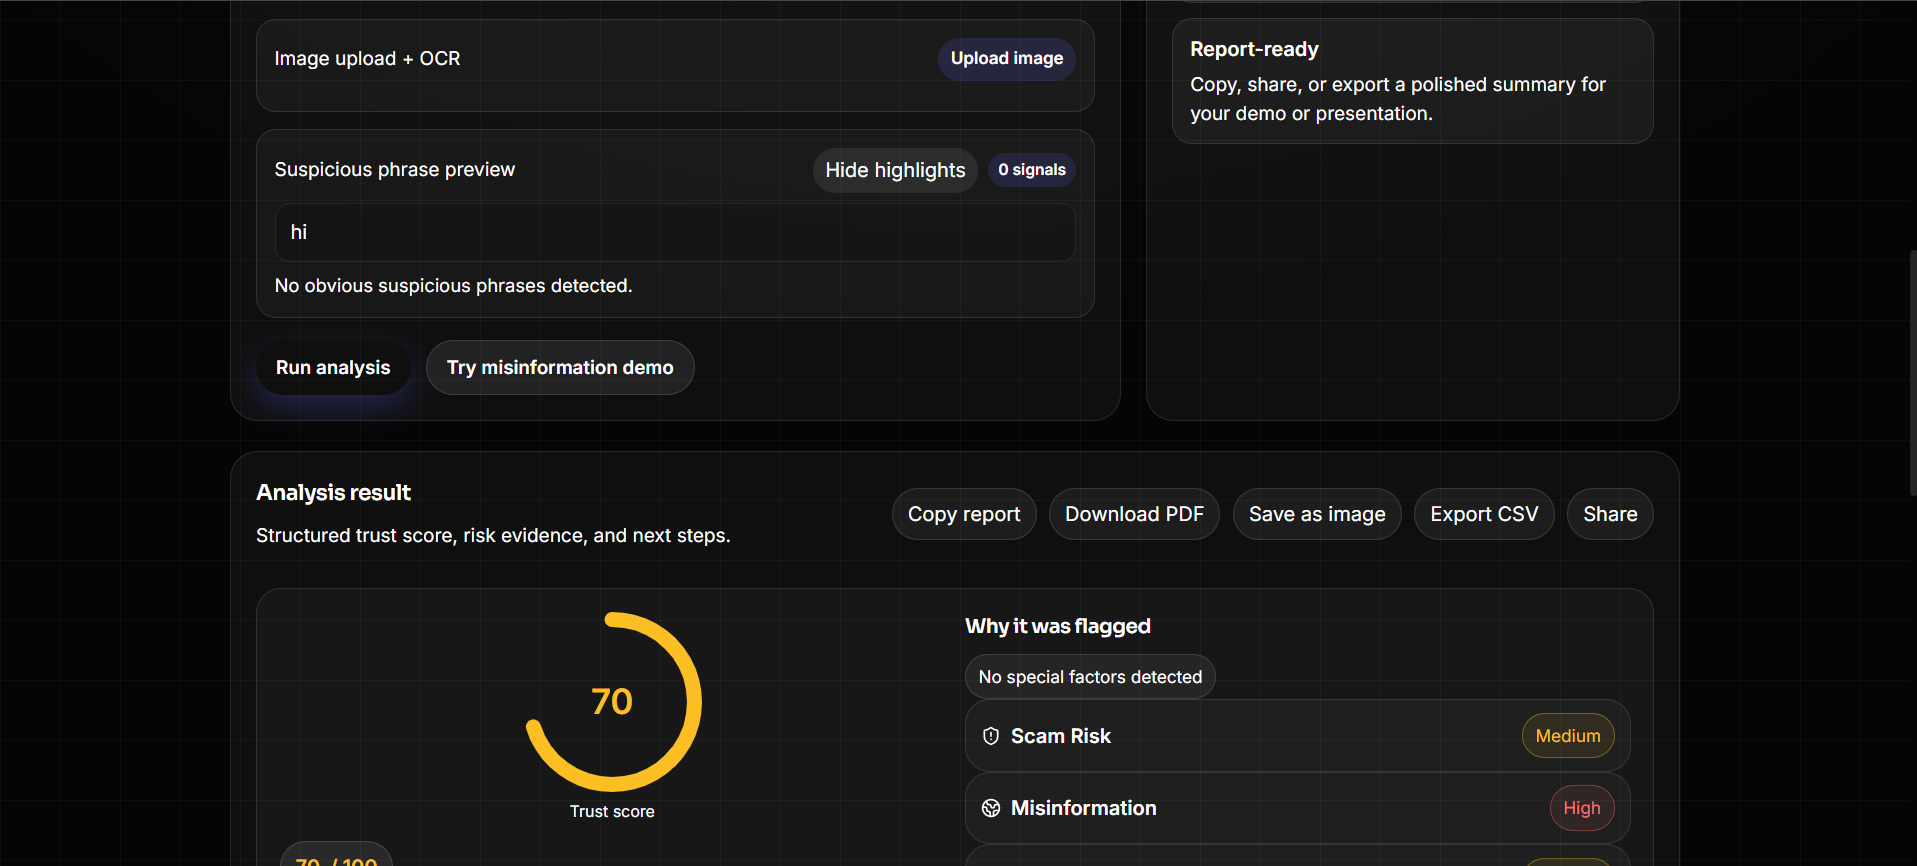
Task: Click the No special factors detected chip
Action: coord(1090,677)
